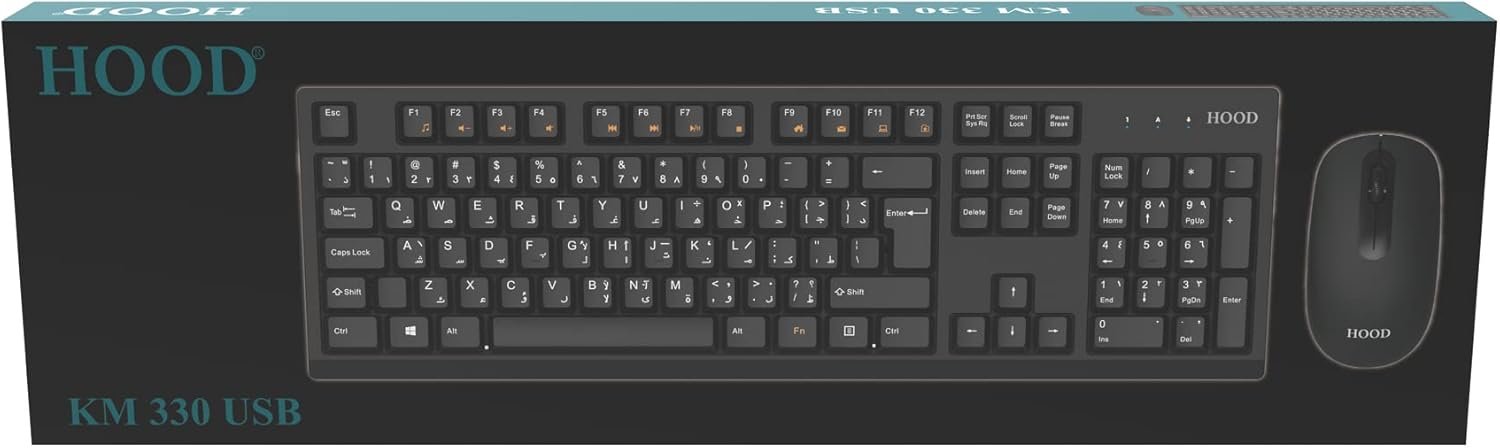Click the context menu key beside Fn
The image size is (1500, 448).
pos(849,331)
